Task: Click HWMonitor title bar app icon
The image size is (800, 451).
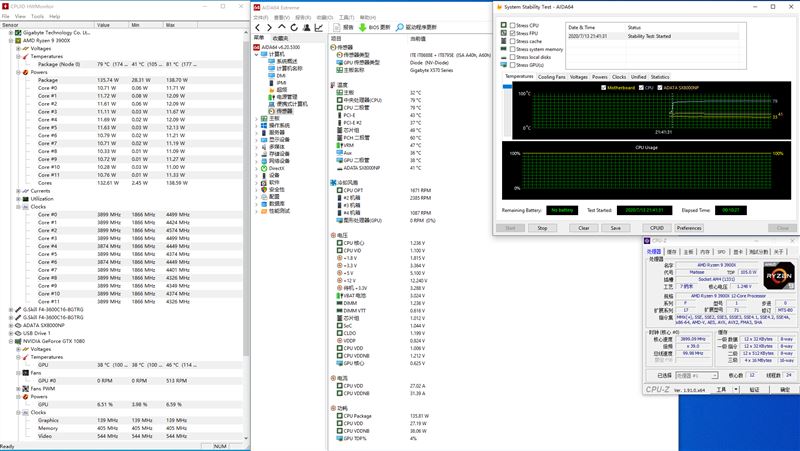Action: click(5, 7)
